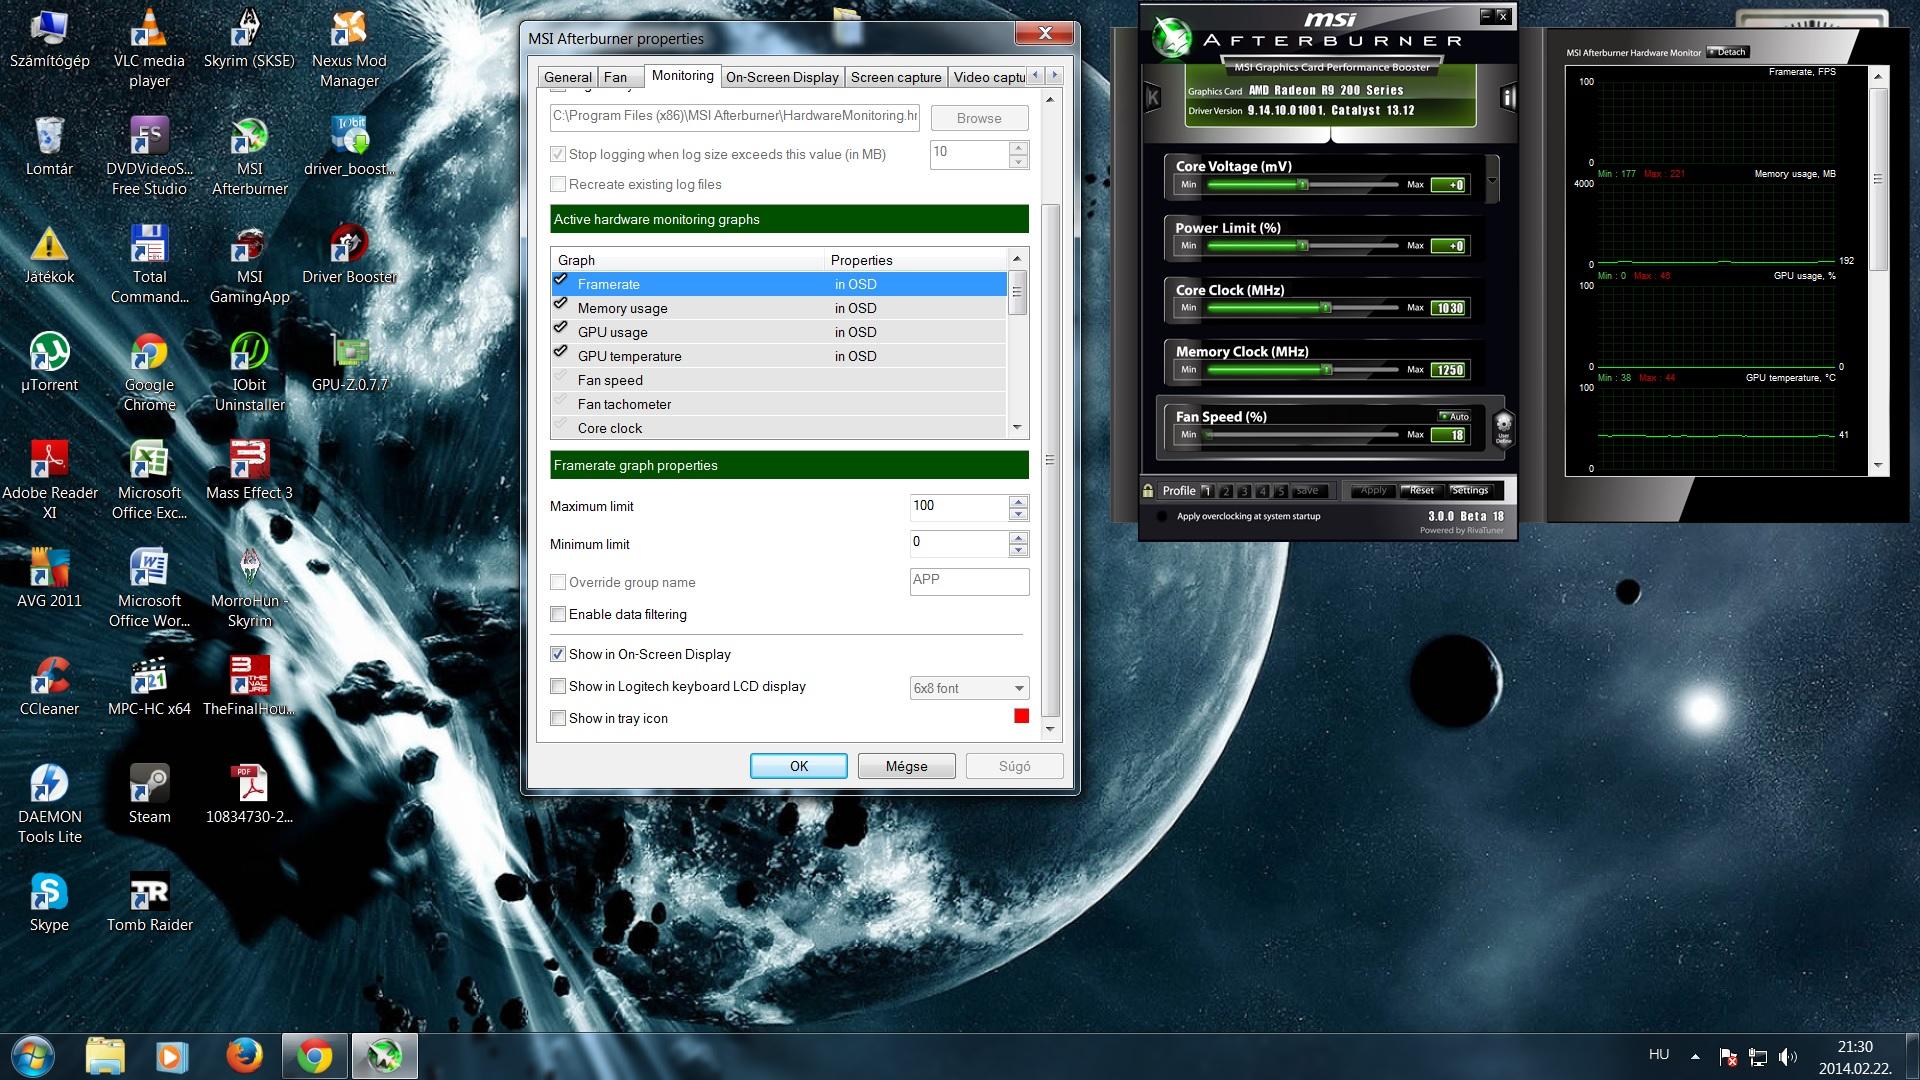
Task: Open GPU-Z.0.7.7 desktop icon
Action: (349, 363)
